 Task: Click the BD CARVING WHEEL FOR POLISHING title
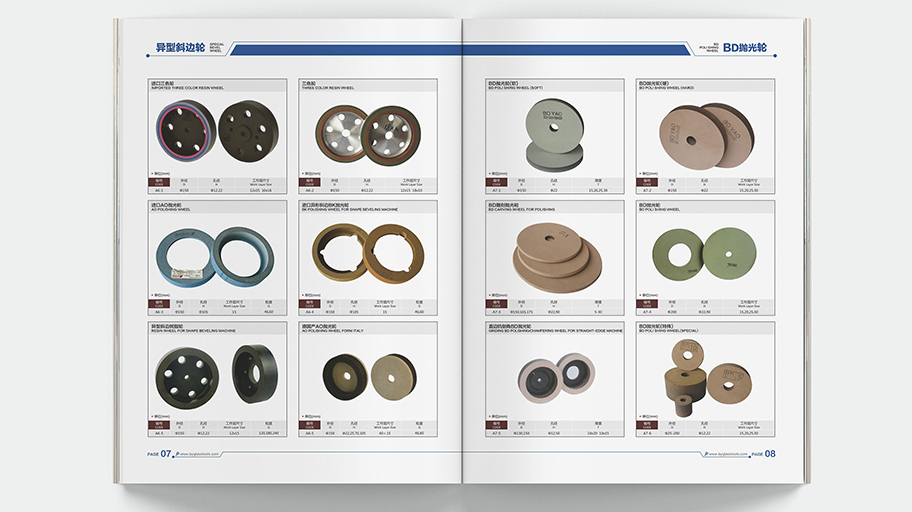tap(522, 209)
